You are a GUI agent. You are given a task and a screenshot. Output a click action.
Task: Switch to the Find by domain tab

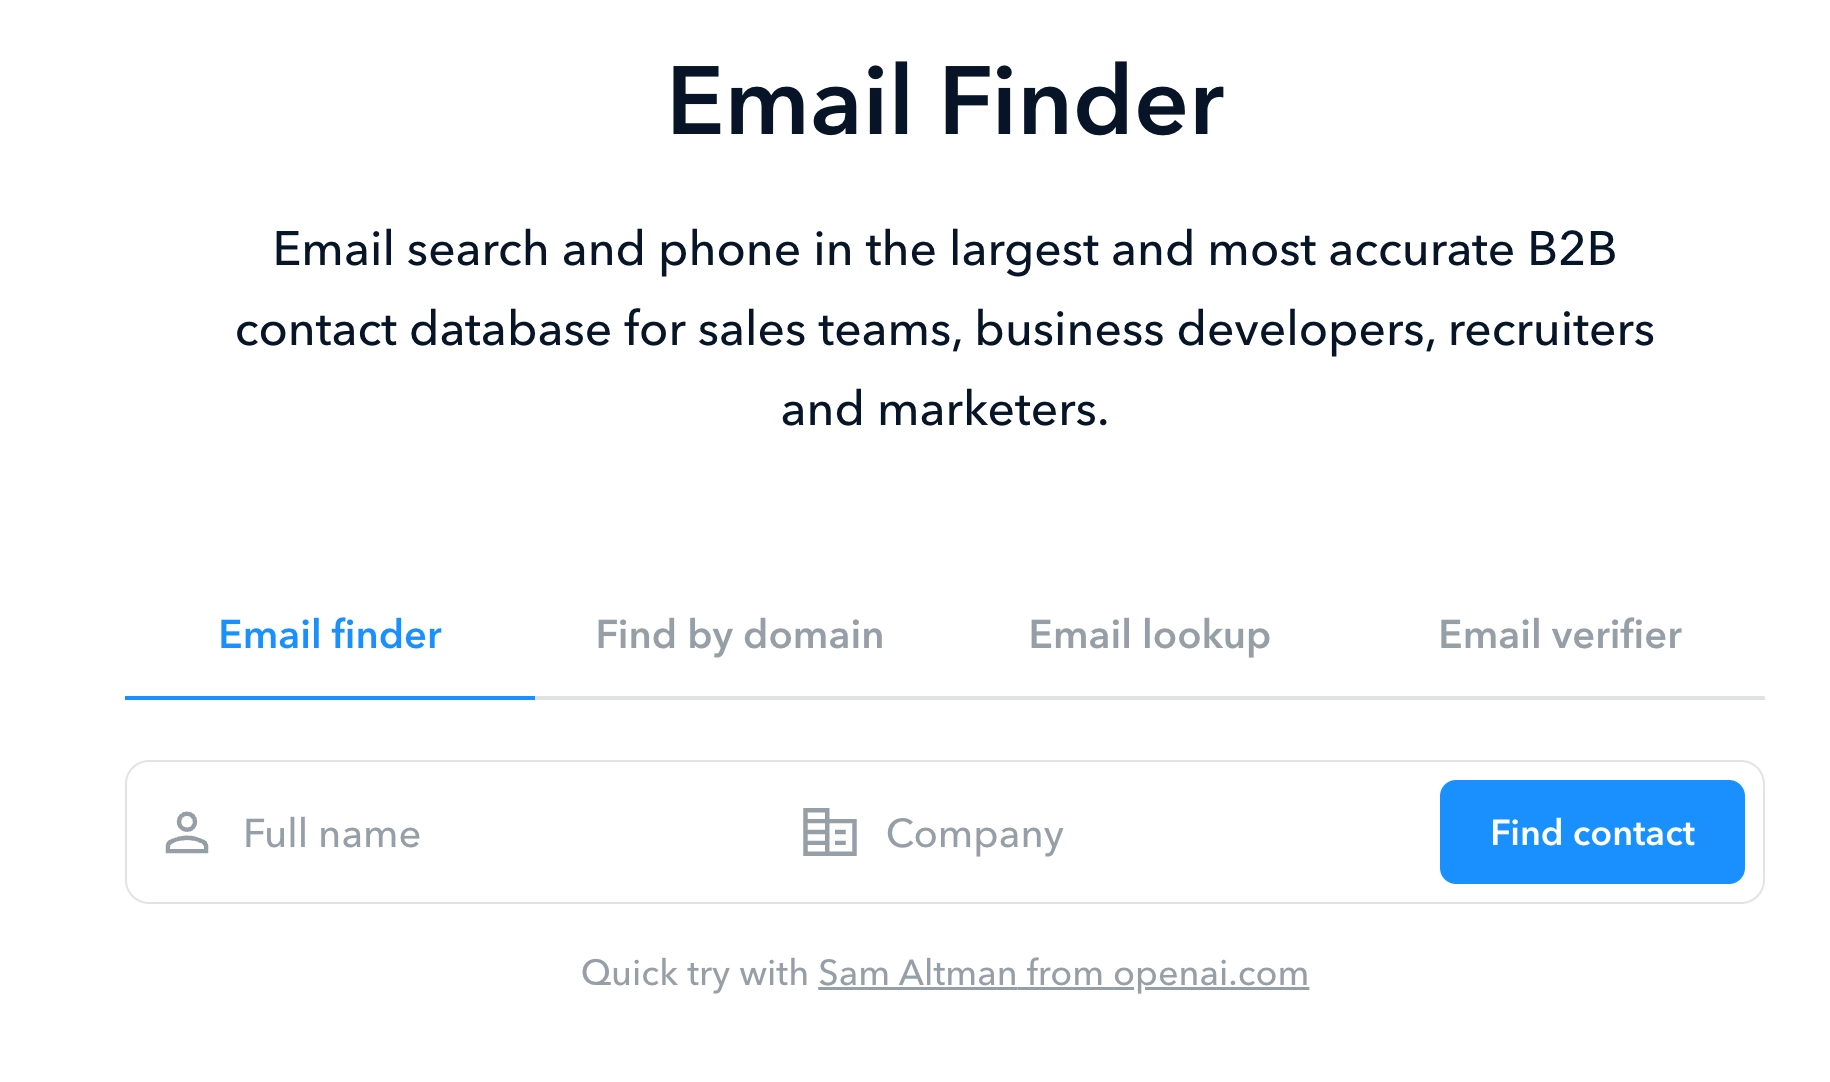[739, 634]
